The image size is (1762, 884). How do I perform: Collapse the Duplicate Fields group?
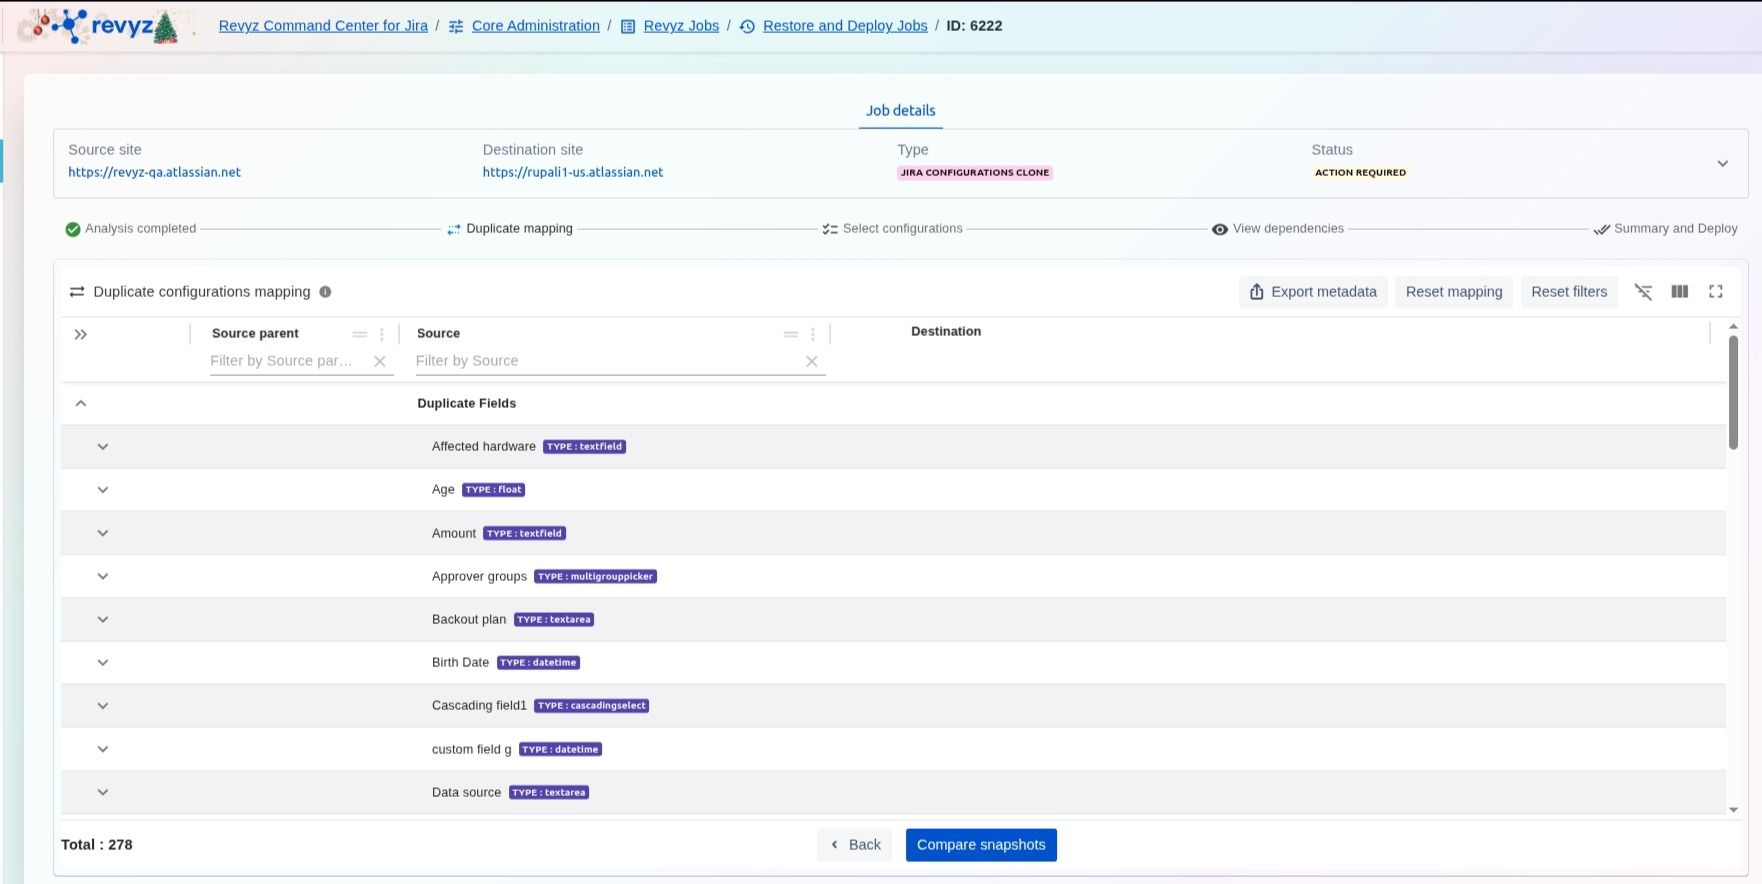[x=81, y=403]
